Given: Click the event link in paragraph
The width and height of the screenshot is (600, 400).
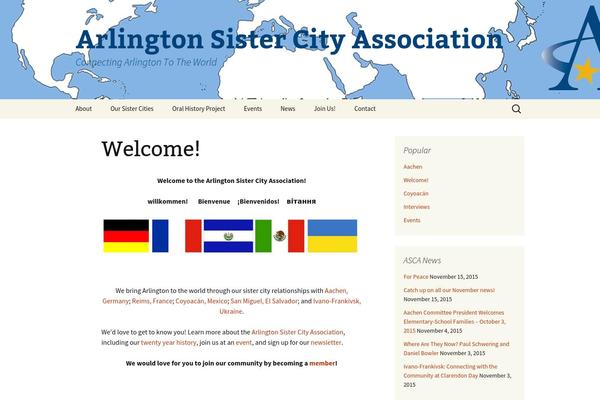Looking at the screenshot, I should click(x=244, y=342).
